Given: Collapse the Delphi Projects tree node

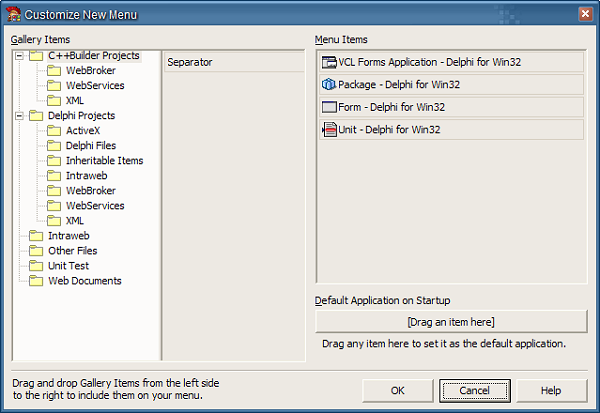Looking at the screenshot, I should click(x=21, y=116).
